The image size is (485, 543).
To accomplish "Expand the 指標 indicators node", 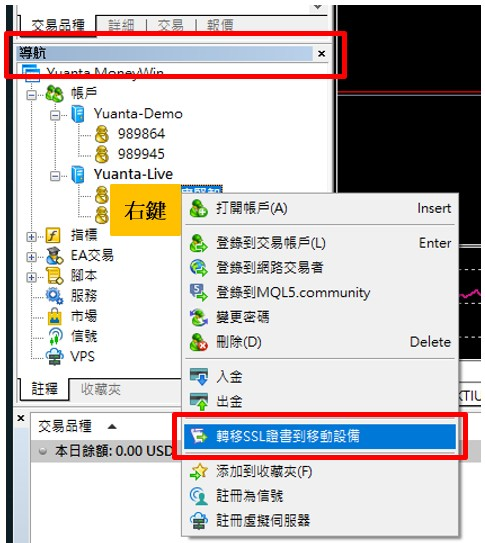I will (x=31, y=237).
